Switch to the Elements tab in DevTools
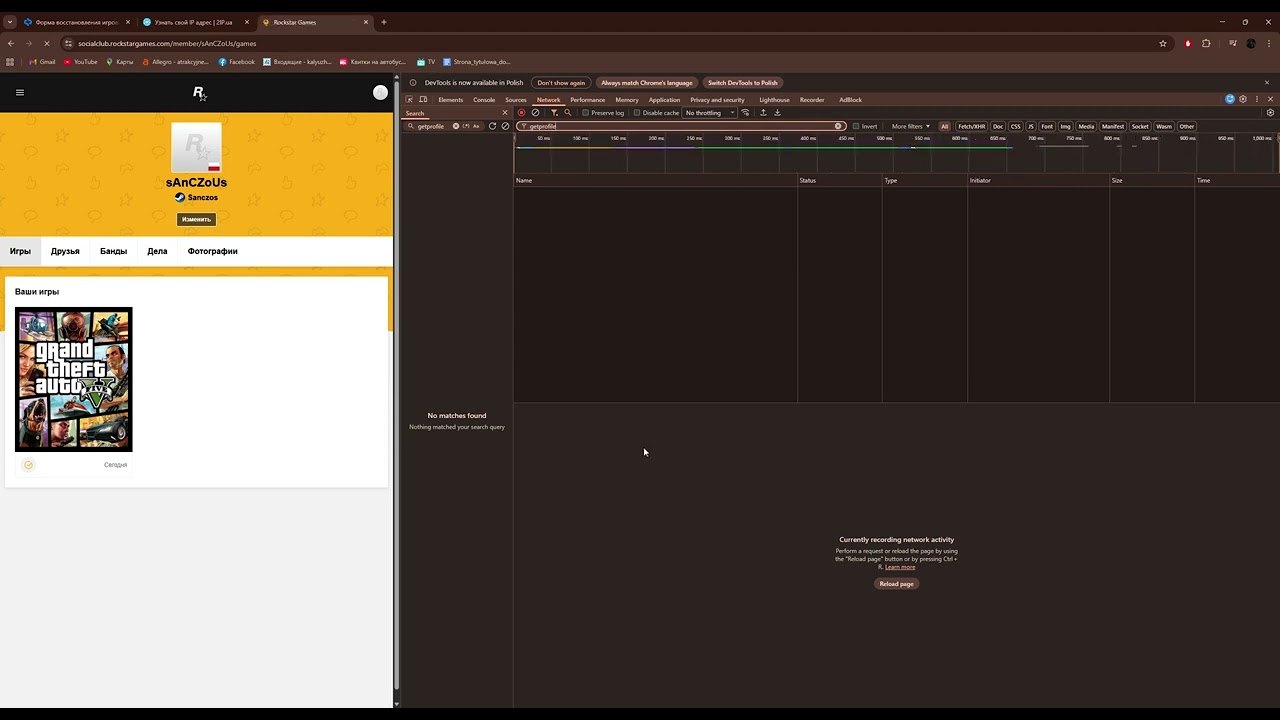Viewport: 1280px width, 720px height. coord(451,100)
